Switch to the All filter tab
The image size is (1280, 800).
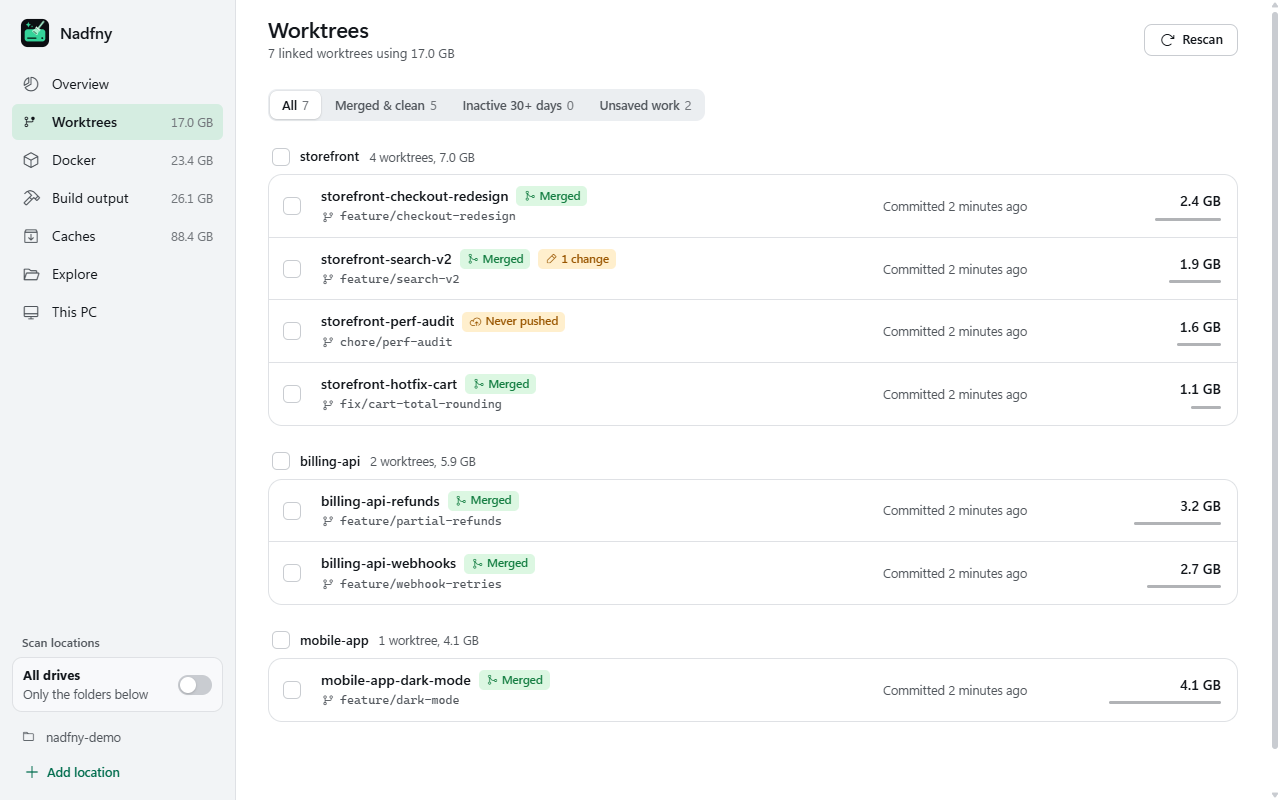coord(295,105)
